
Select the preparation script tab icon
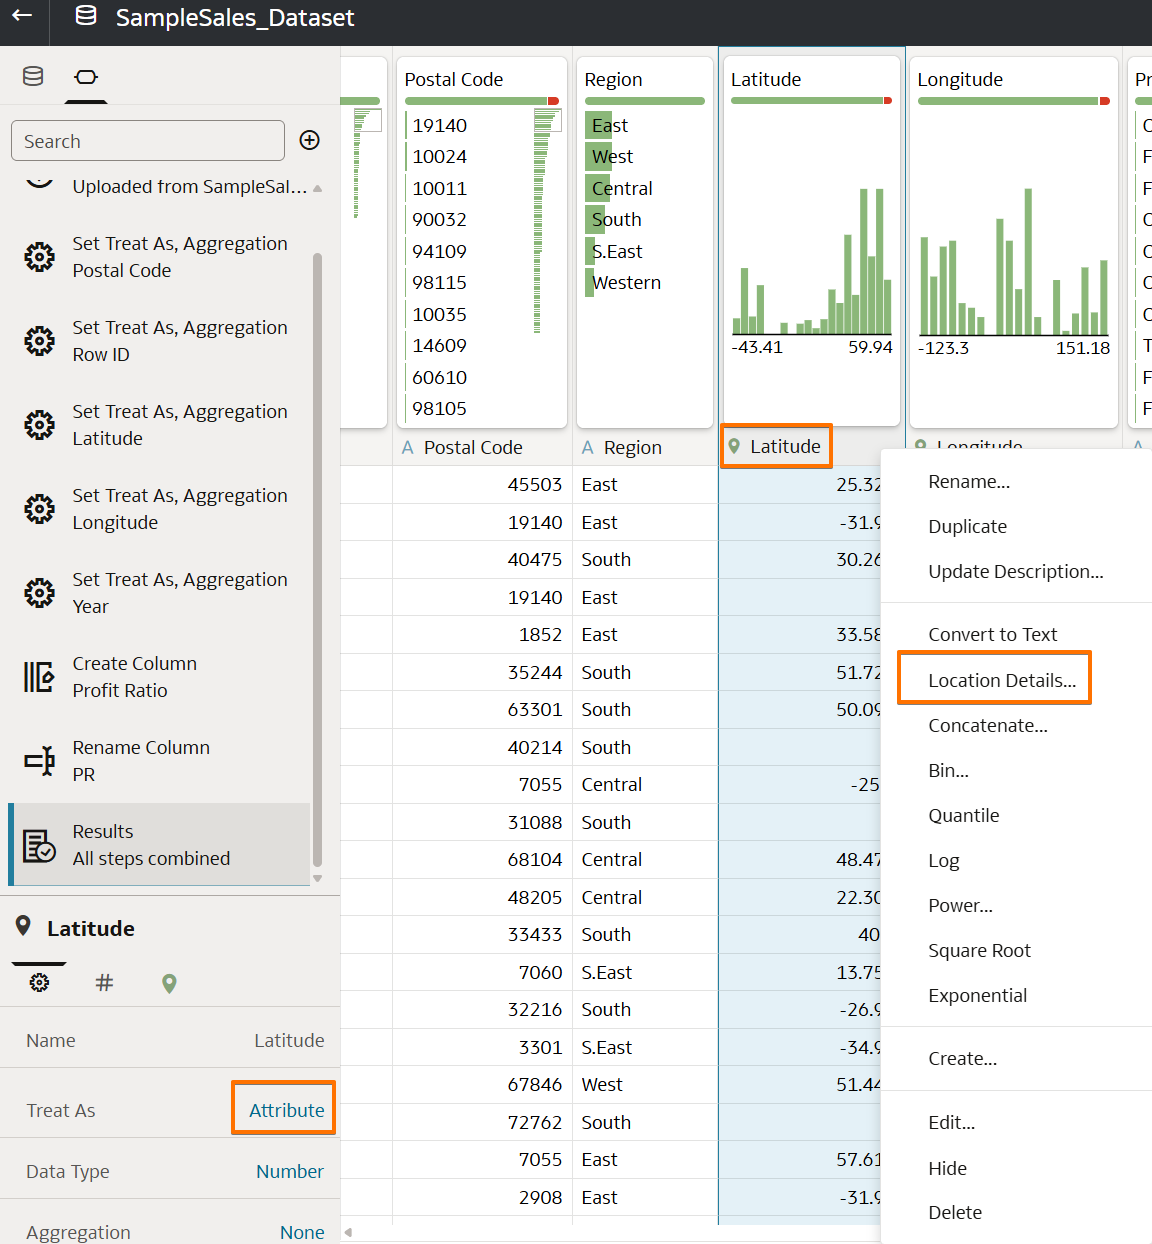(86, 75)
